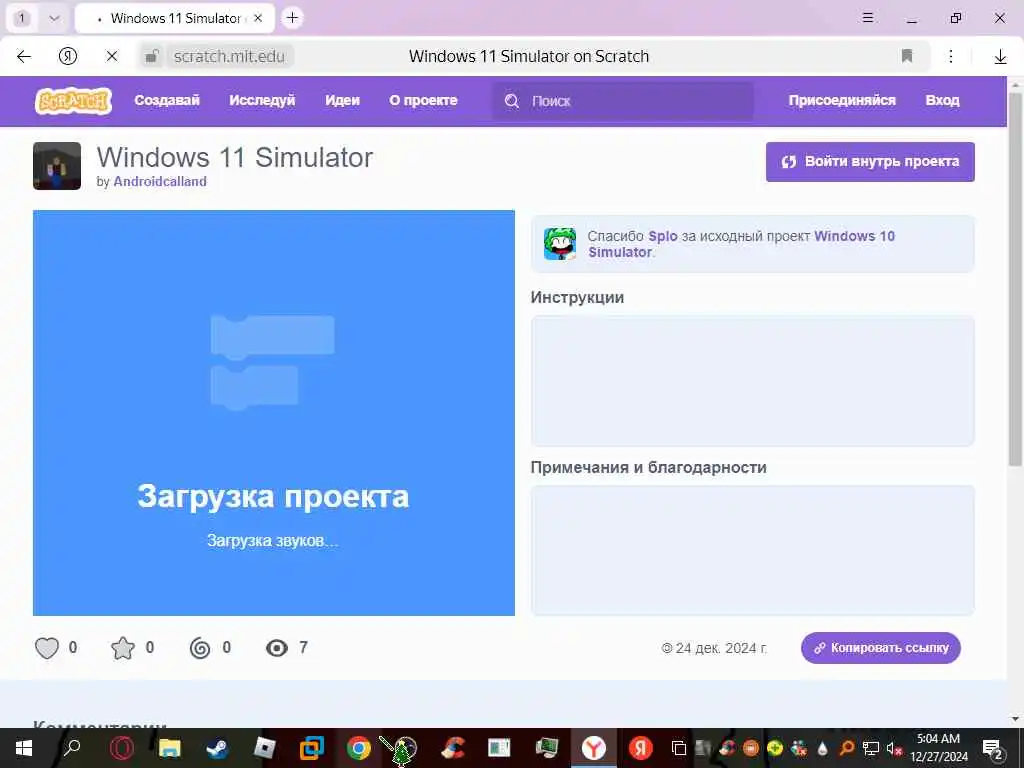This screenshot has height=768, width=1024.
Task: Open Google Chrome from the taskbar
Action: pos(359,748)
